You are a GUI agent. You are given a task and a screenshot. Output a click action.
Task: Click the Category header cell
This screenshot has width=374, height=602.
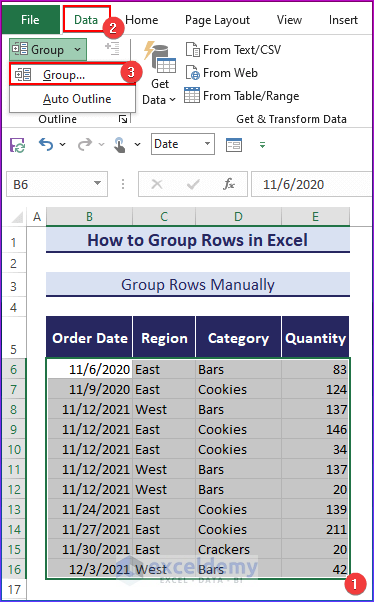click(x=238, y=337)
